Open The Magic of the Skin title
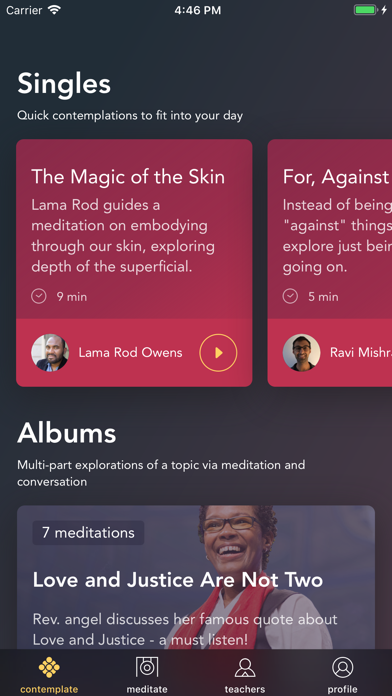Screen dimensions: 392x696 point(128,177)
